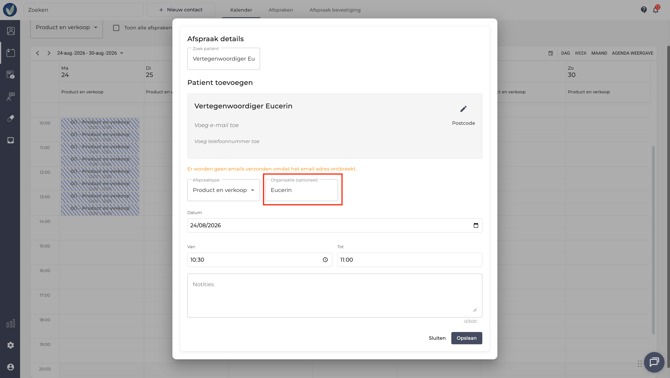Screen dimensions: 670x378
Task: Click the Di 25 day header
Action: click(x=149, y=72)
